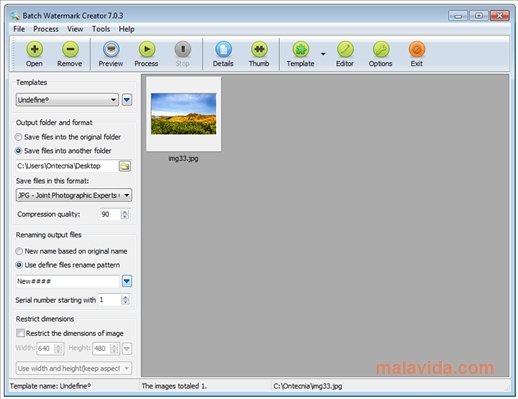Open the File menu
518x399 pixels.
coord(19,29)
